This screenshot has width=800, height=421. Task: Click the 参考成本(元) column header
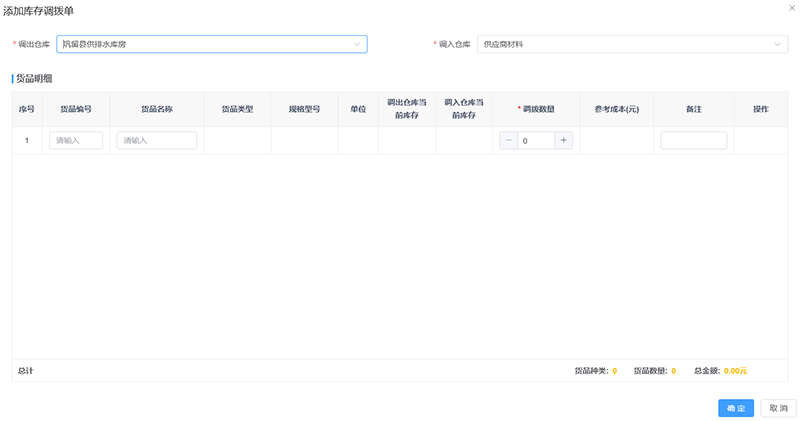616,109
